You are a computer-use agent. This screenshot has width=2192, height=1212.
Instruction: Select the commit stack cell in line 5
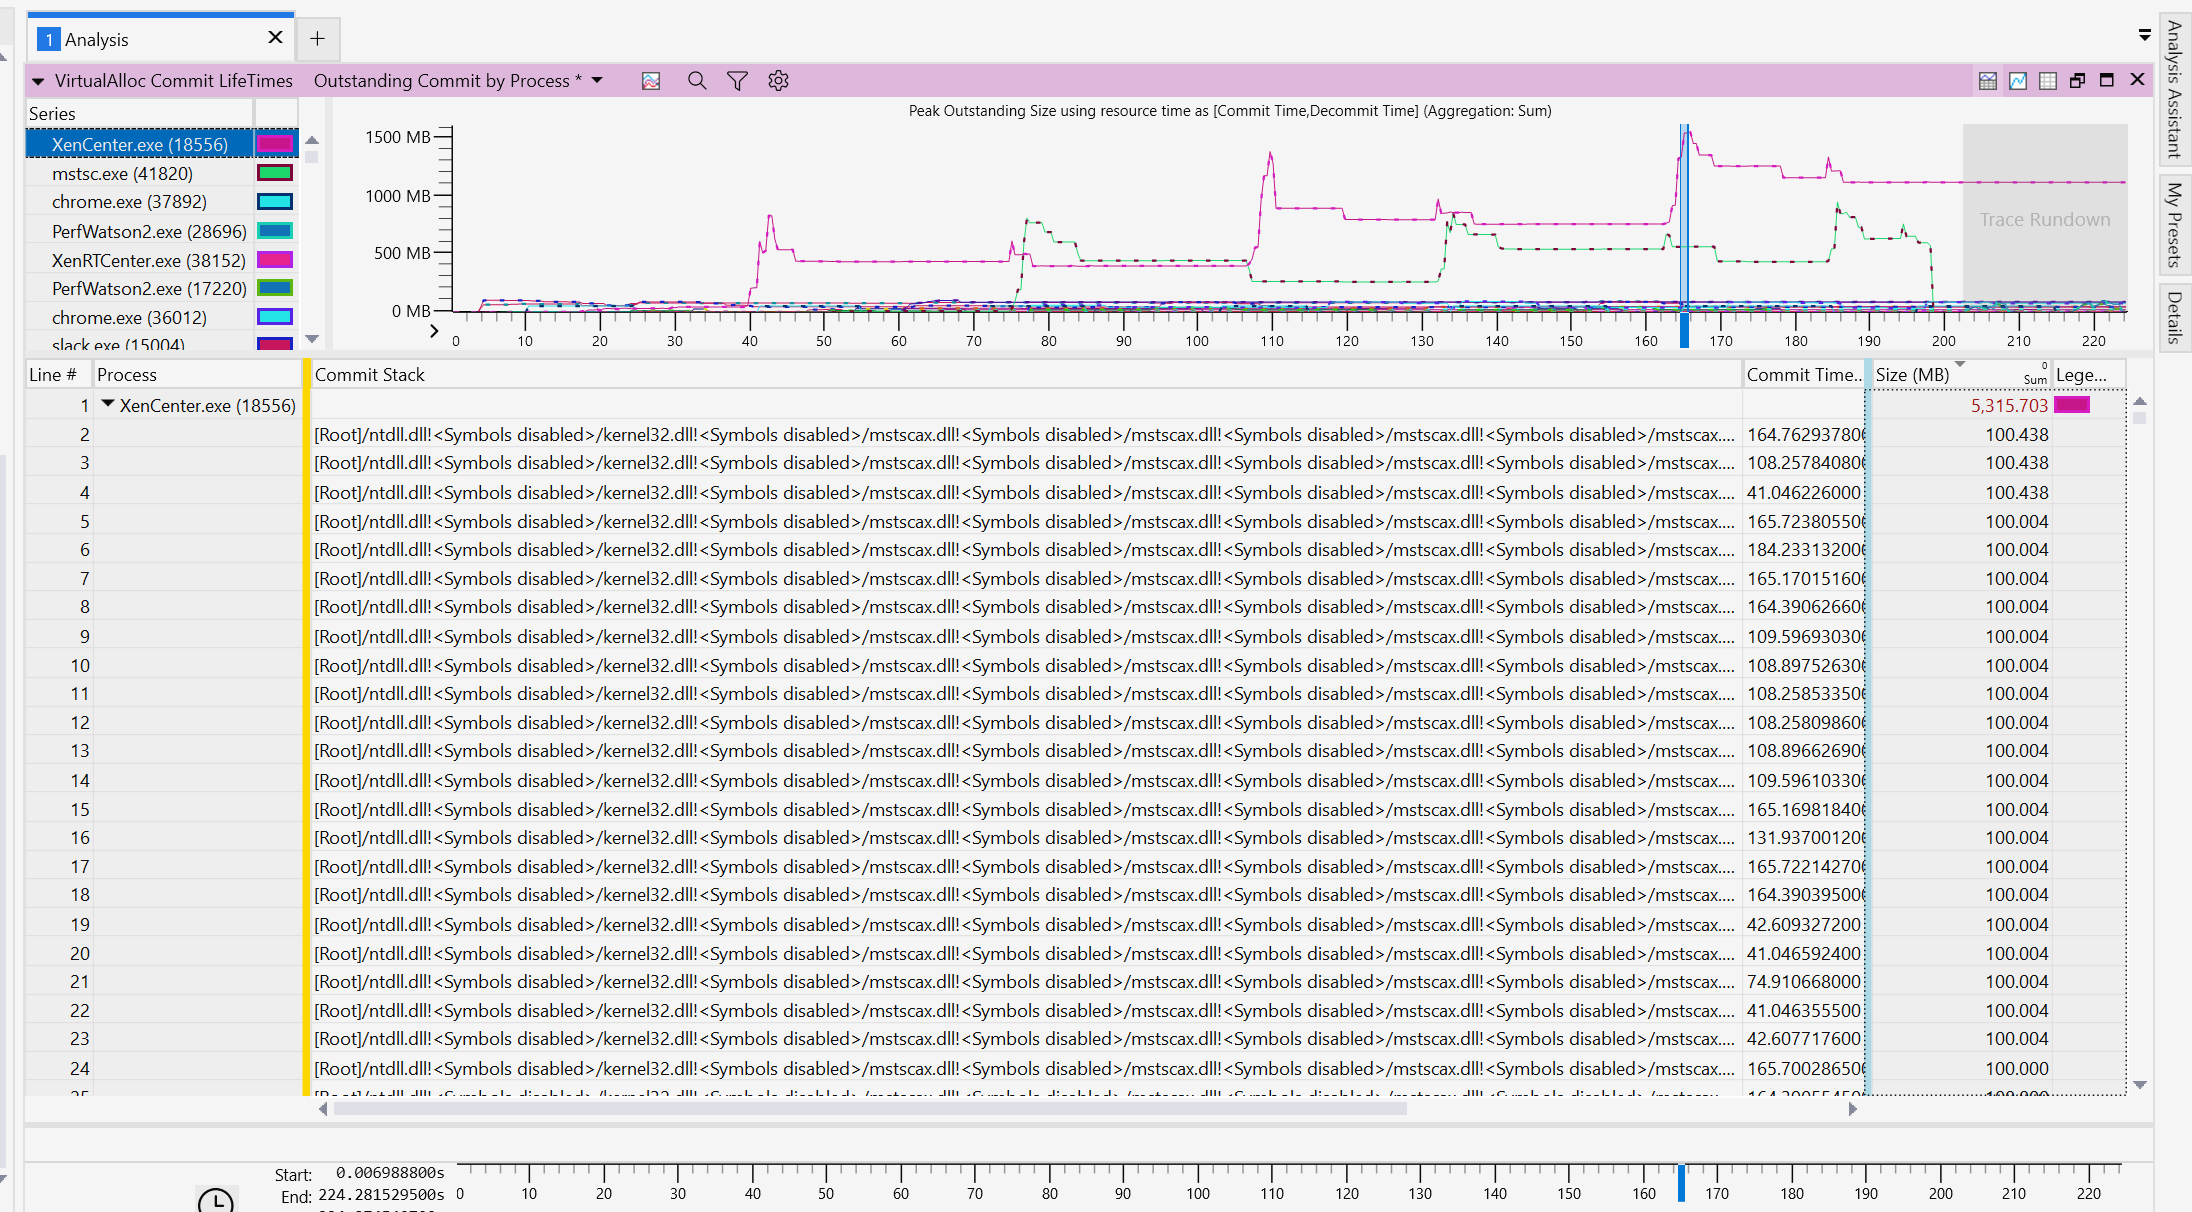point(1025,522)
